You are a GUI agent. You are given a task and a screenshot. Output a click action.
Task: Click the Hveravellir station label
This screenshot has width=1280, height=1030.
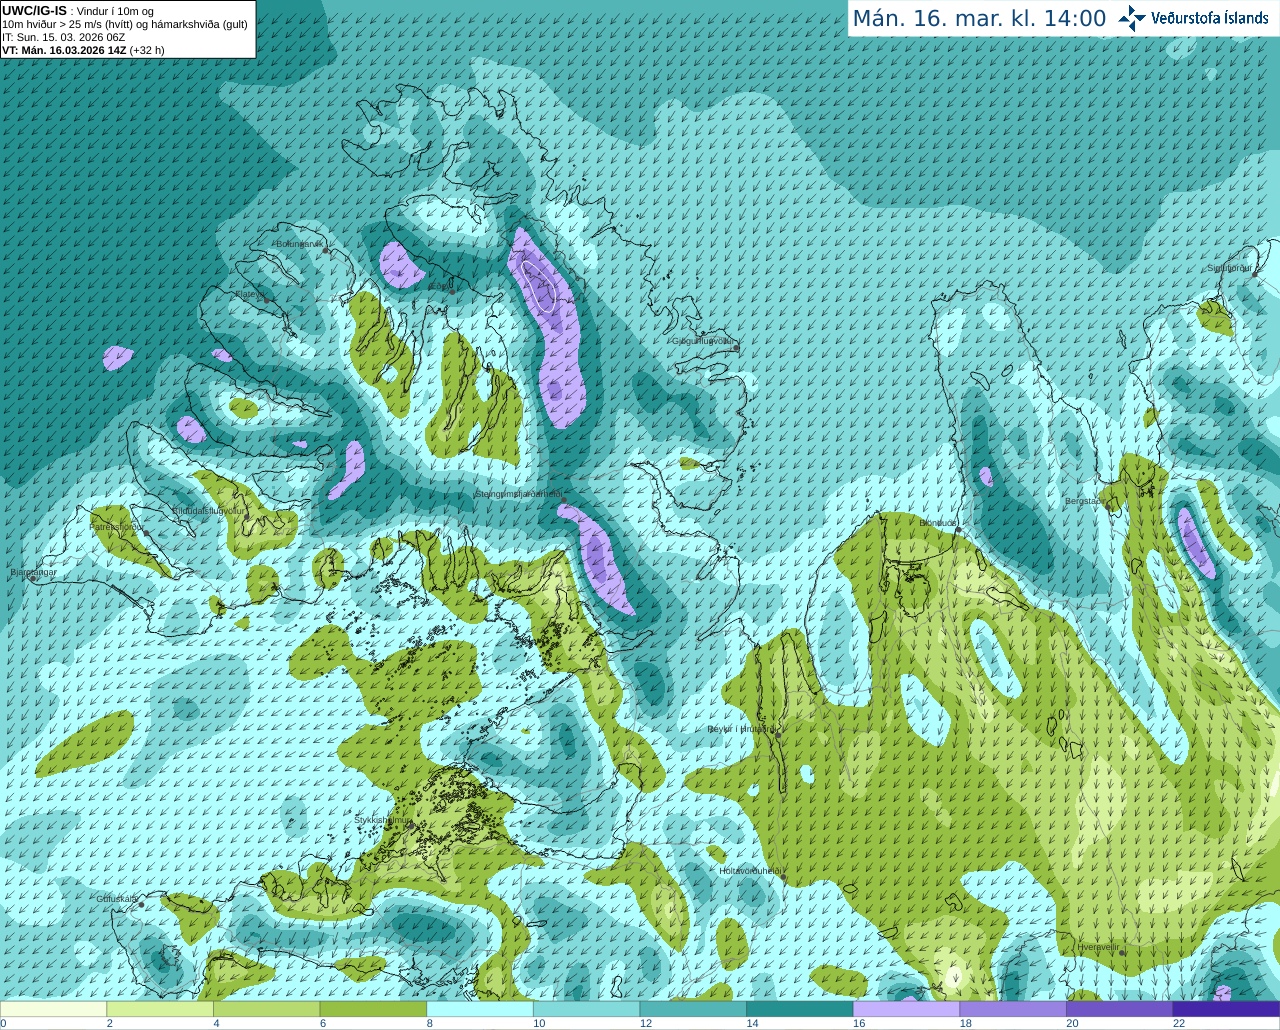[1098, 946]
